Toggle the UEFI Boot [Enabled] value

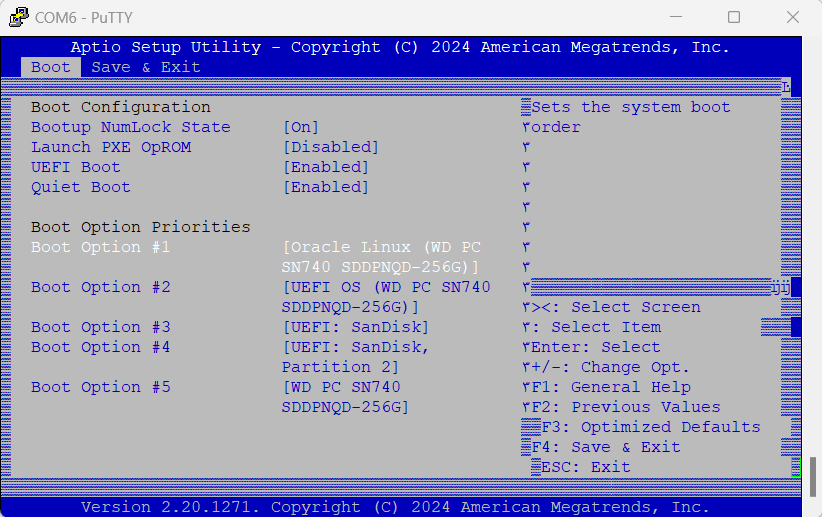point(326,167)
